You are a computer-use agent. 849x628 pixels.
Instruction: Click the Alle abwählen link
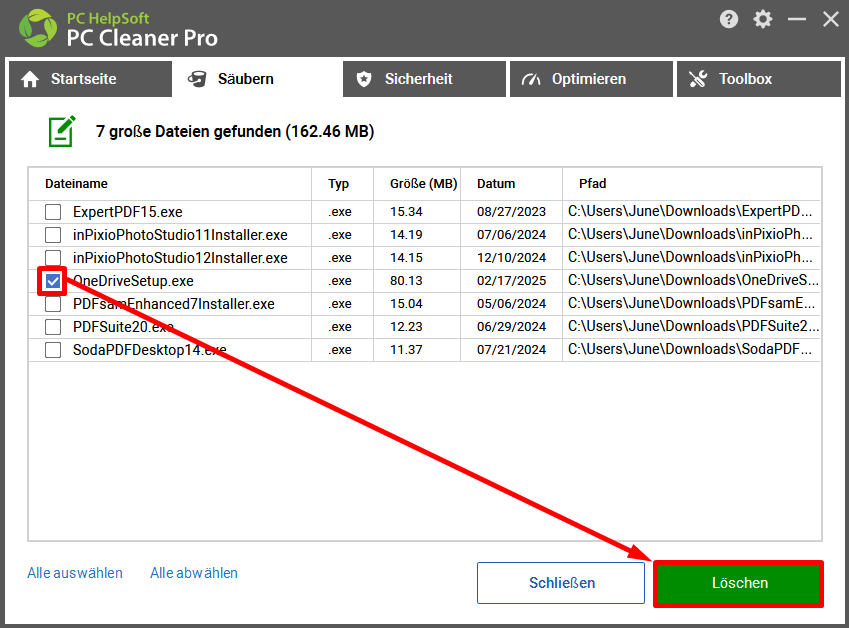pos(194,573)
